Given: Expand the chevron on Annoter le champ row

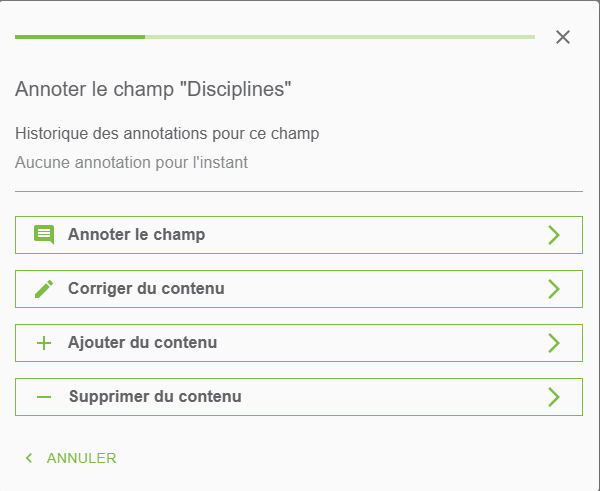Looking at the screenshot, I should (x=554, y=235).
